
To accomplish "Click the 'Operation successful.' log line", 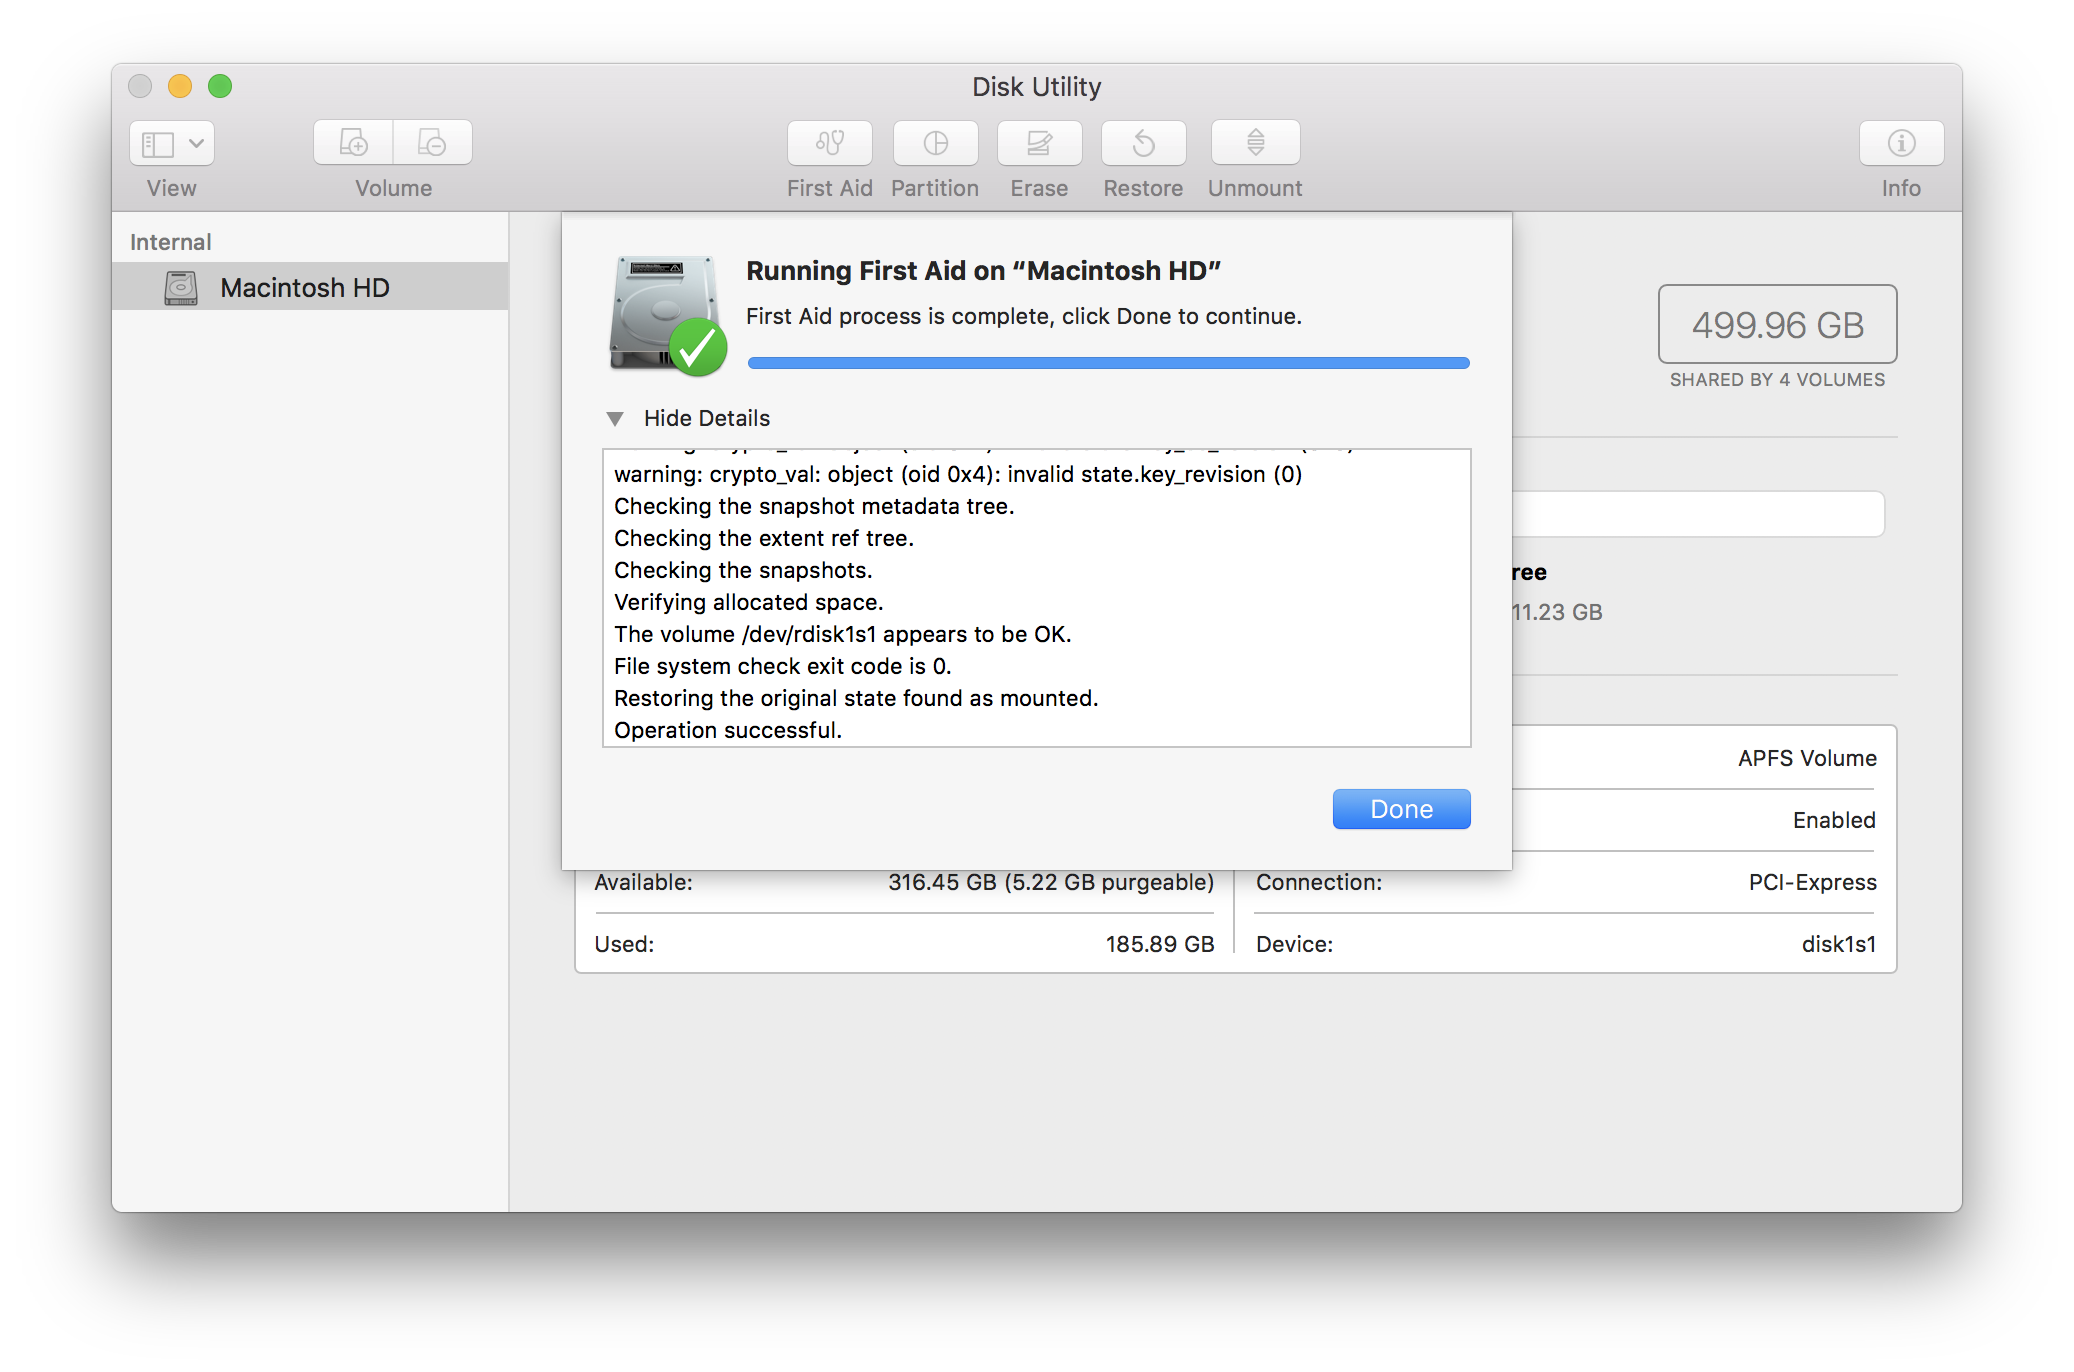I will coord(728,730).
